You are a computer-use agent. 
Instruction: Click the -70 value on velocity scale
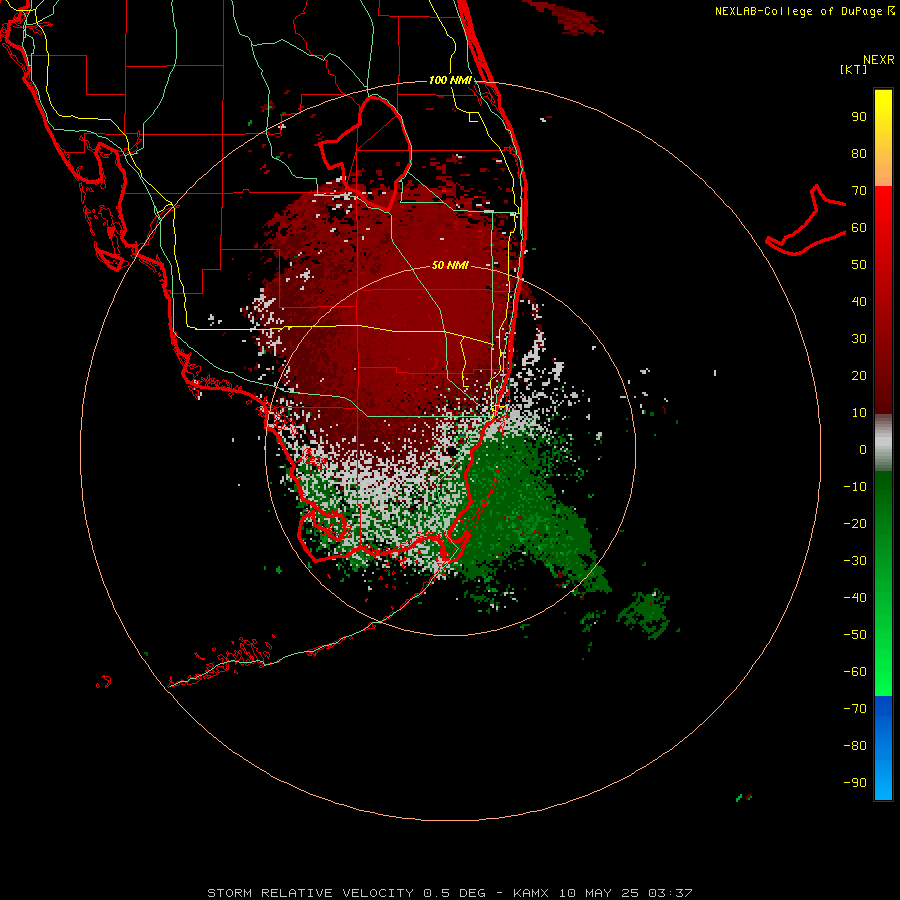click(x=855, y=708)
